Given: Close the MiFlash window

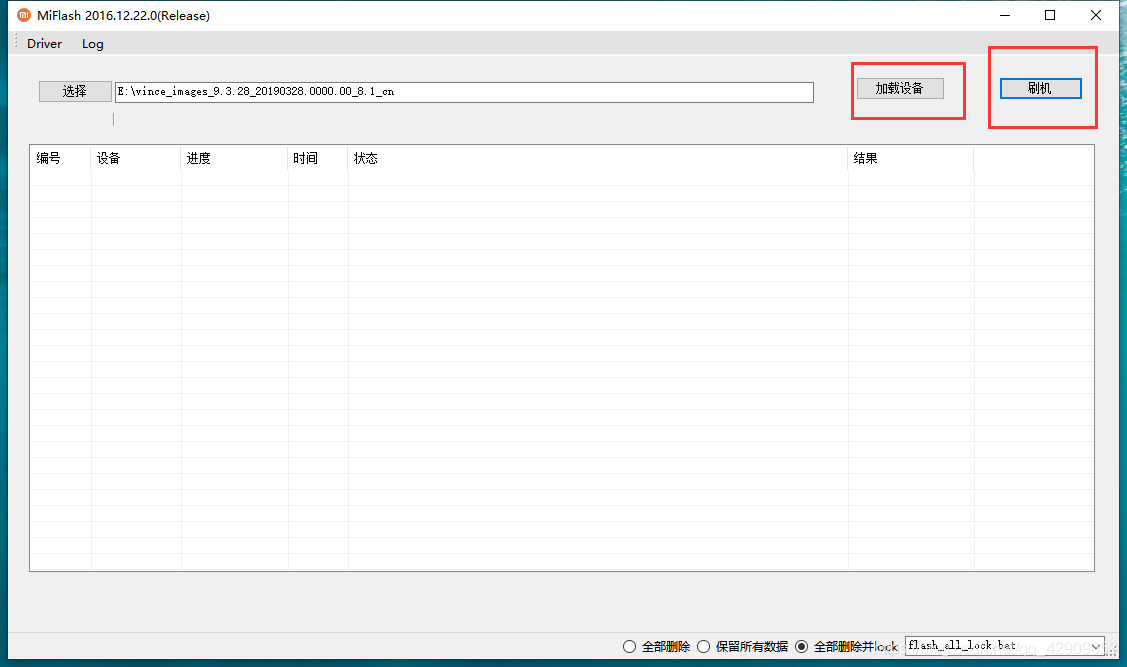Looking at the screenshot, I should (1095, 15).
